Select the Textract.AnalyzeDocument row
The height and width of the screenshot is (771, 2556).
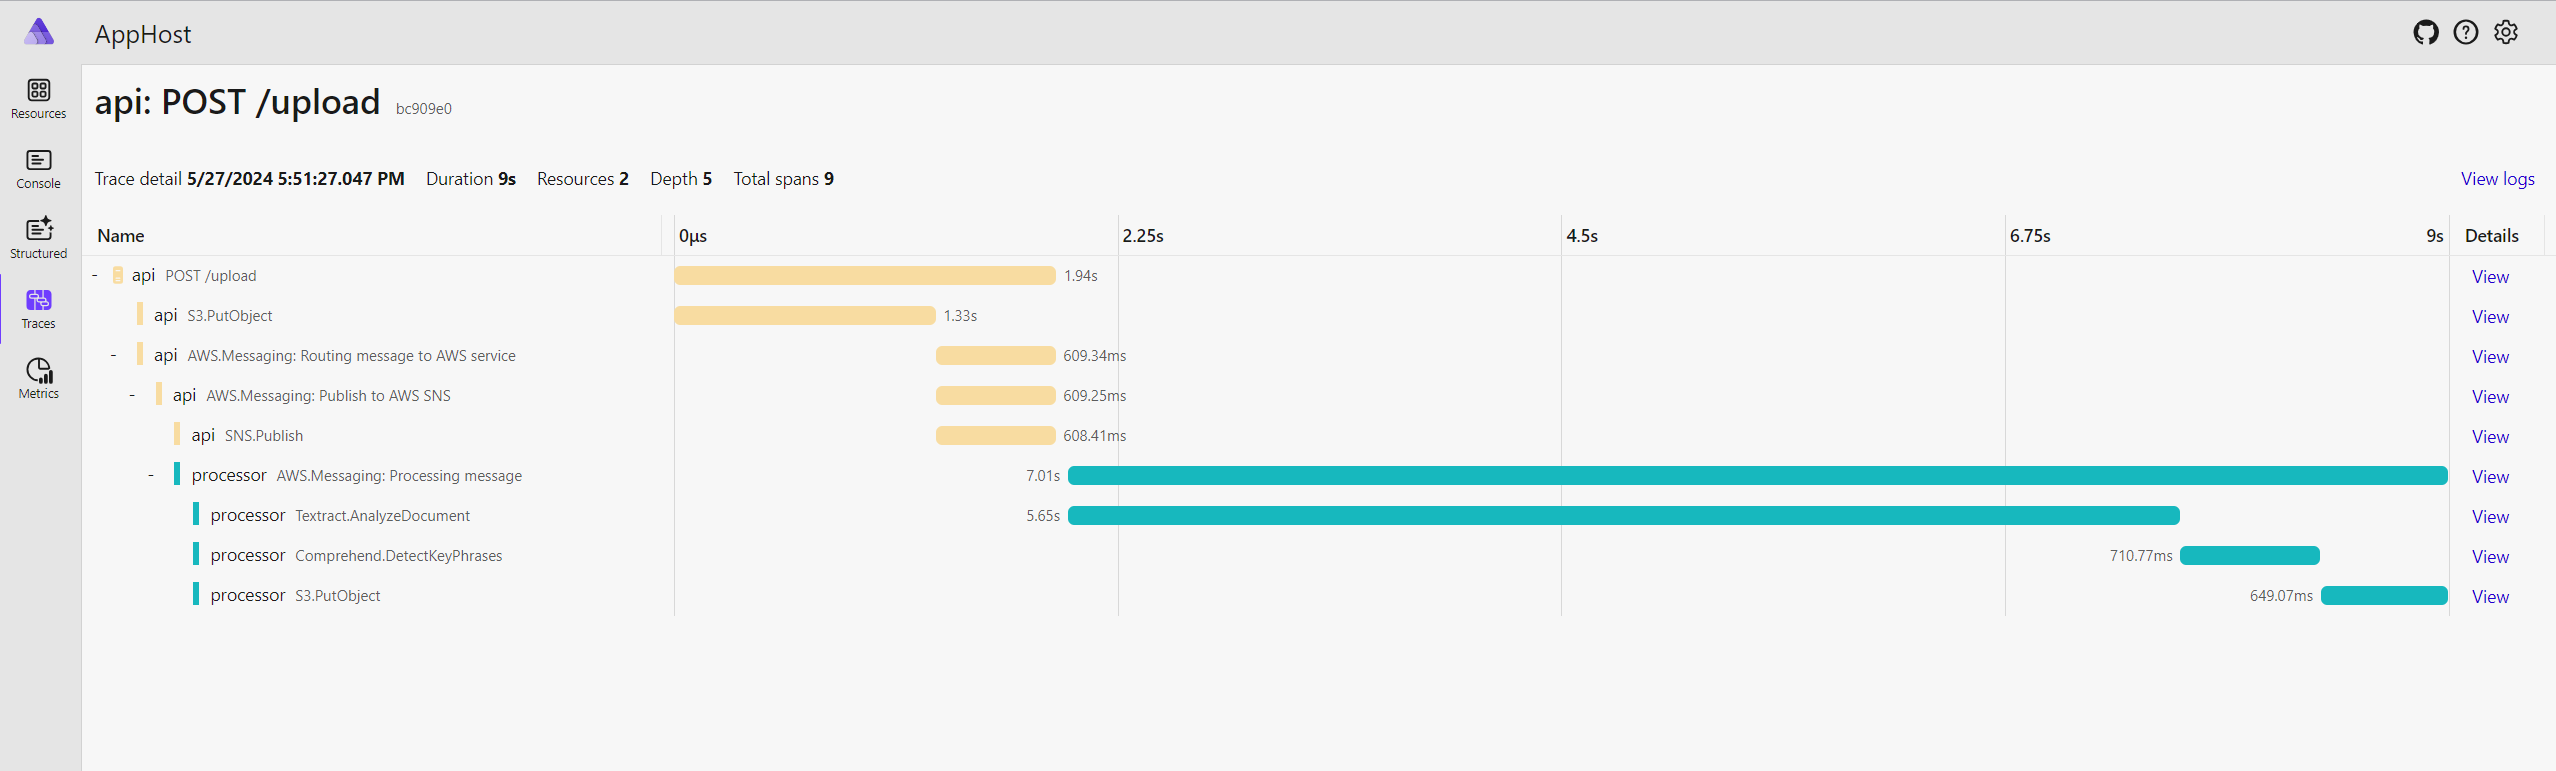point(1315,515)
